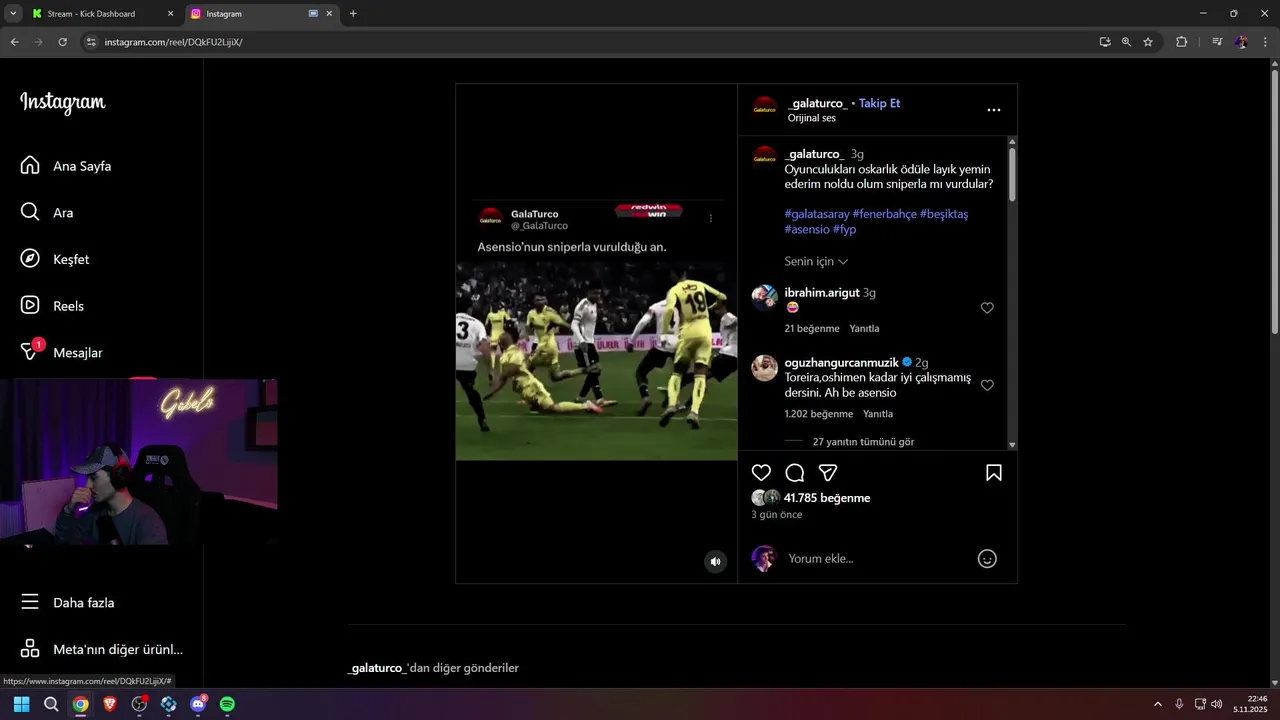Screen dimensions: 1280x720
Task: Click the #beşiktaş hashtag
Action: point(944,214)
